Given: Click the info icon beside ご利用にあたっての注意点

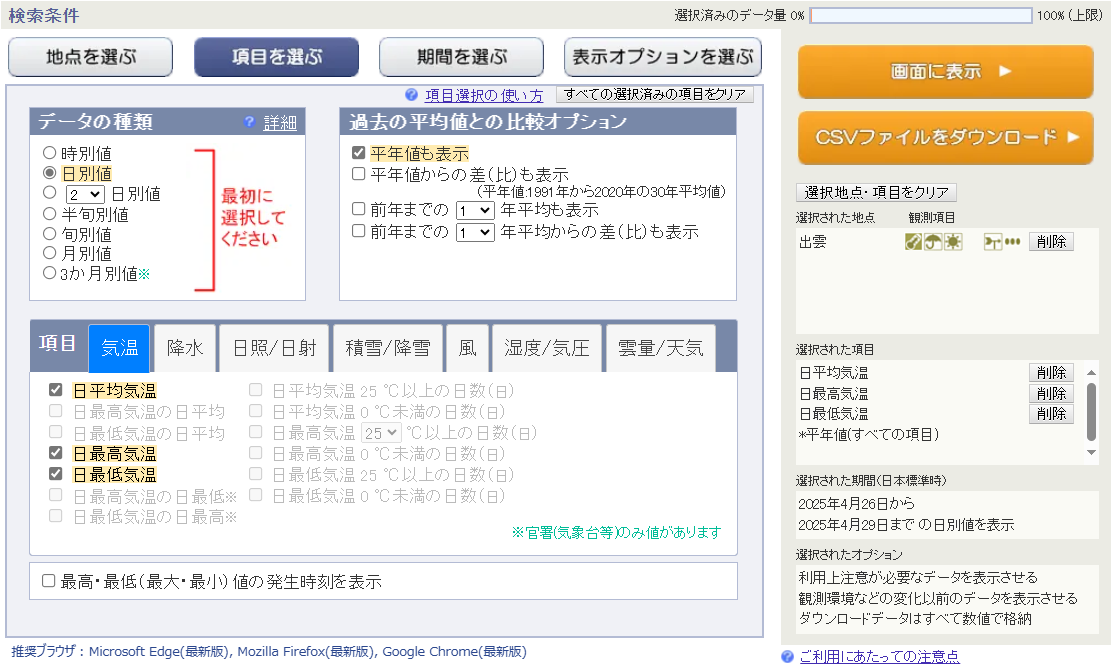Looking at the screenshot, I should tap(788, 656).
